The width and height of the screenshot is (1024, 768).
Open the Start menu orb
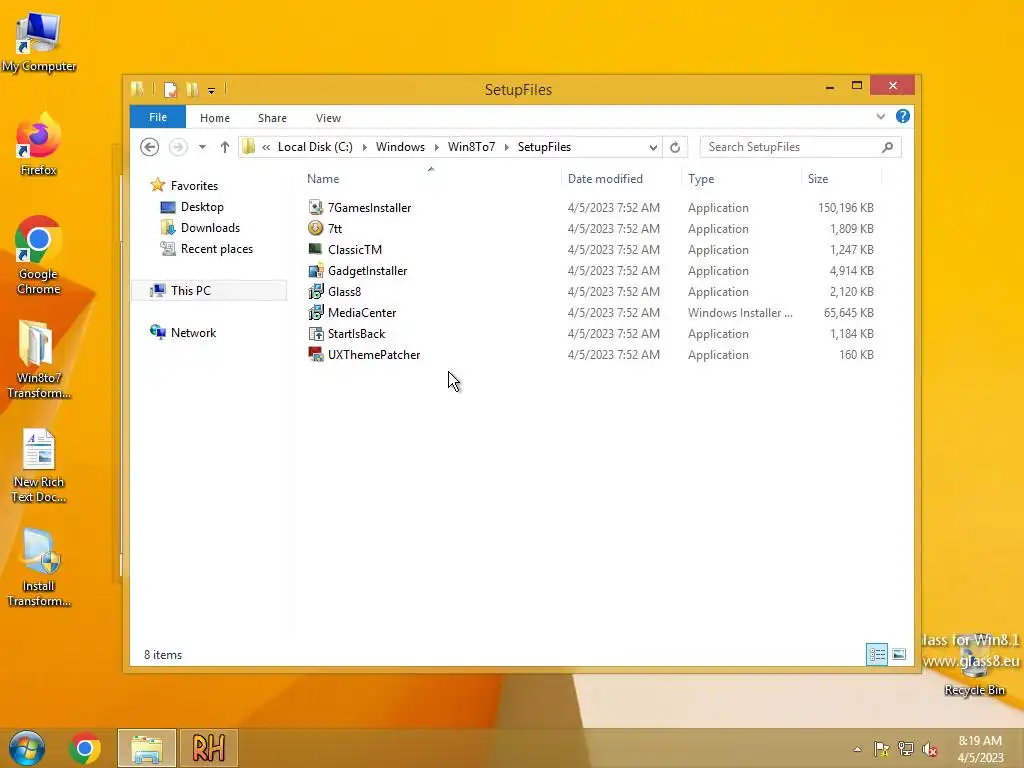(27, 748)
